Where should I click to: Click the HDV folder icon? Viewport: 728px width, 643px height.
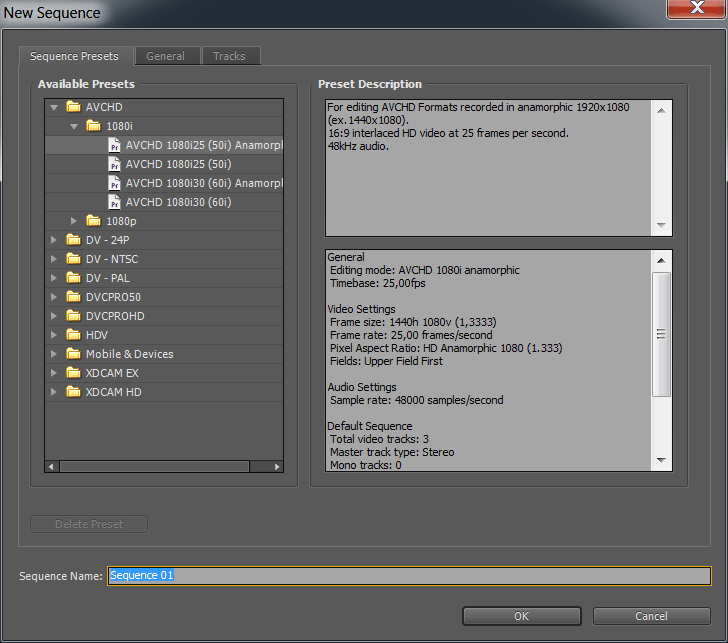pyautogui.click(x=73, y=335)
